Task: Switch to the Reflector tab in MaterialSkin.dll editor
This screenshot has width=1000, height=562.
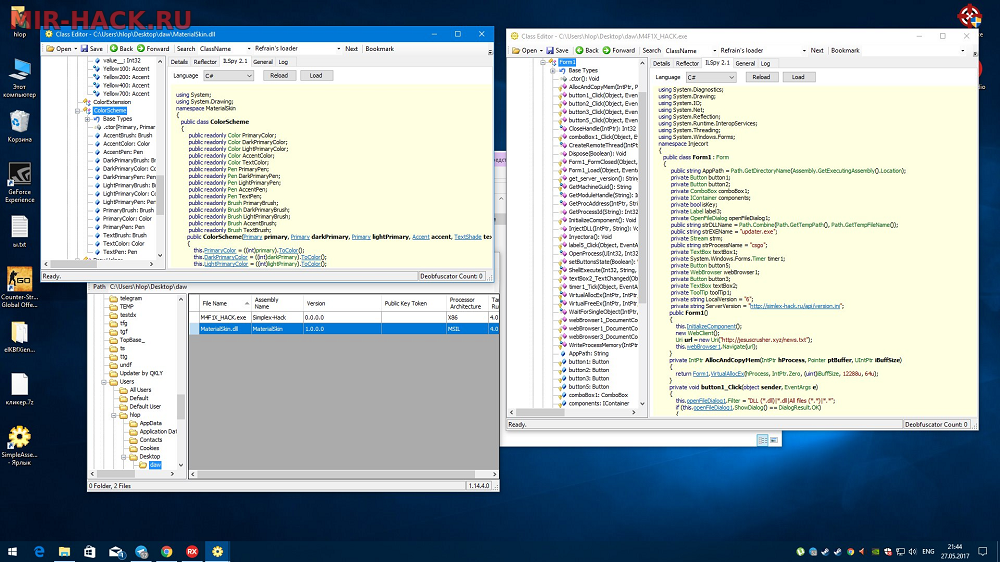Action: coord(205,62)
